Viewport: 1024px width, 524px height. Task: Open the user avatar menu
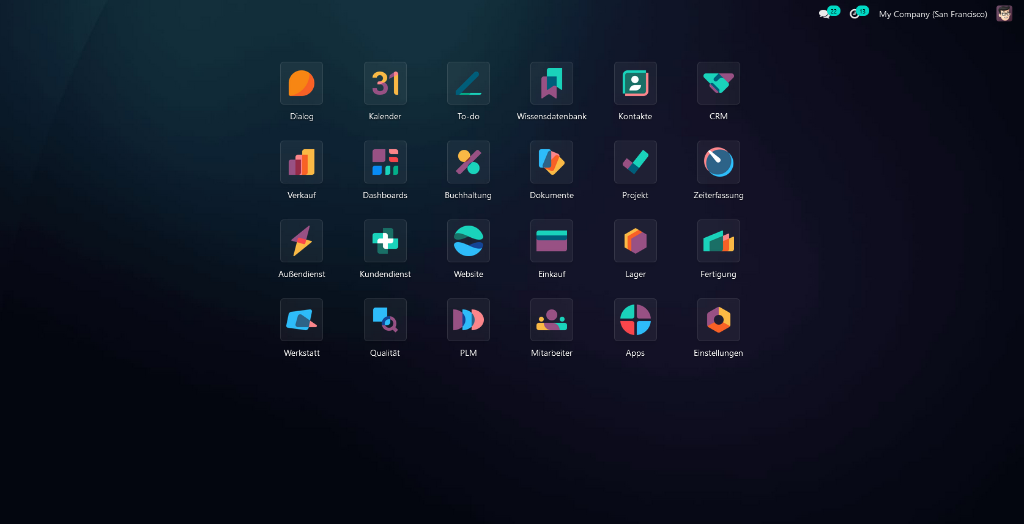click(x=1004, y=13)
